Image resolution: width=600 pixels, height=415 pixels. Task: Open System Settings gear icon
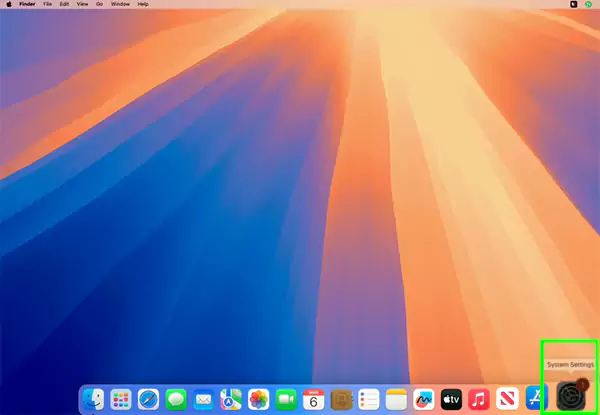[571, 396]
